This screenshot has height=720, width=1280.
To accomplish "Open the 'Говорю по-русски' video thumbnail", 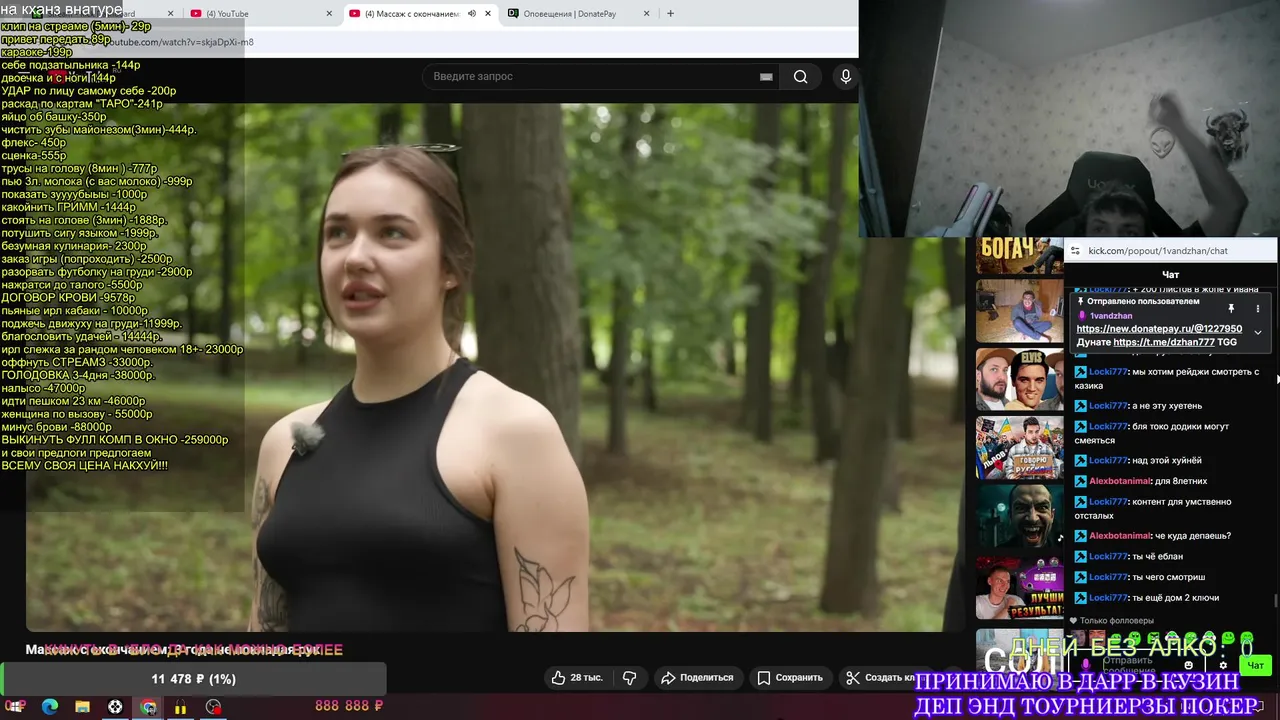I will [x=1019, y=448].
